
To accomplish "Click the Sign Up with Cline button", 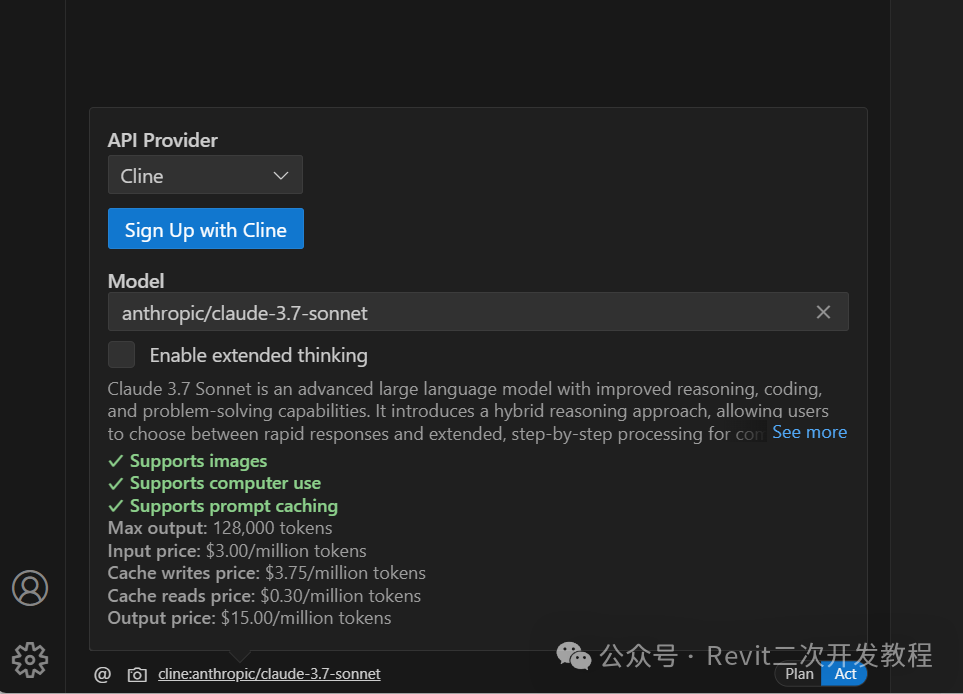I will coord(206,229).
